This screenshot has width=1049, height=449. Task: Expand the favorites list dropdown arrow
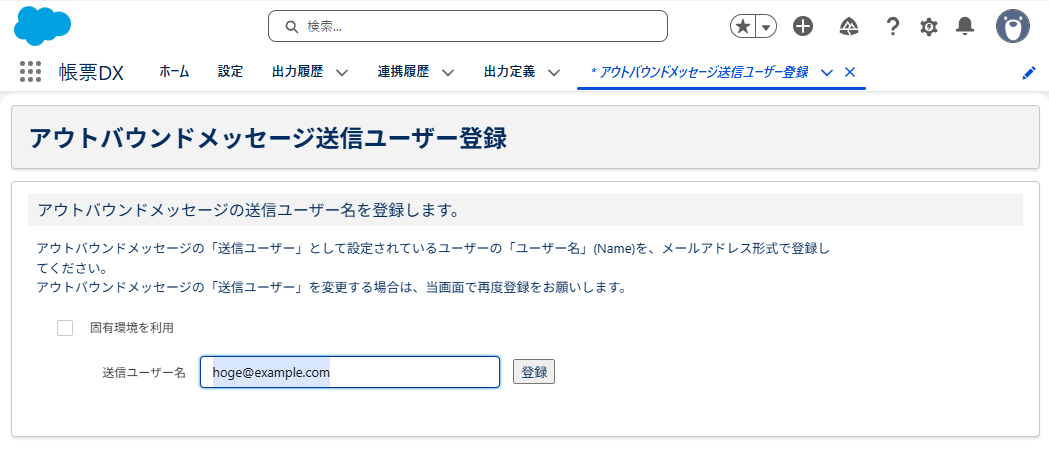[766, 27]
